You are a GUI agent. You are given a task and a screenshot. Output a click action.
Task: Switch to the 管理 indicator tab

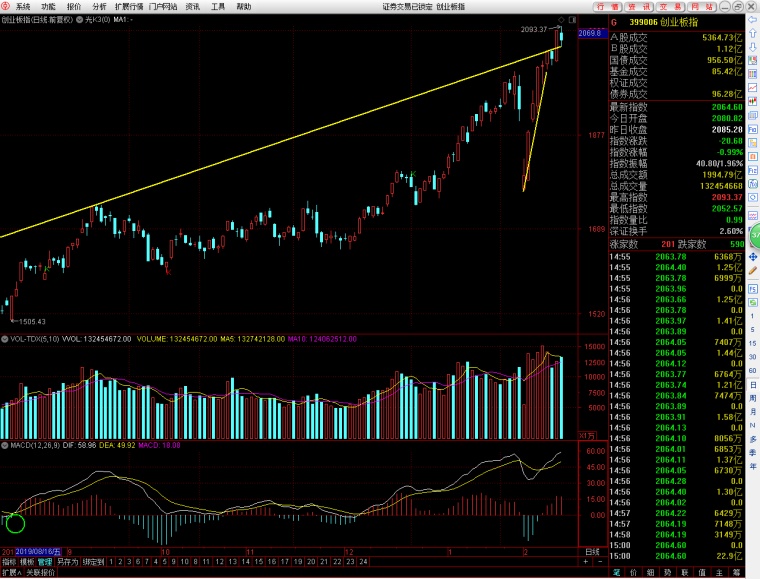(x=45, y=562)
